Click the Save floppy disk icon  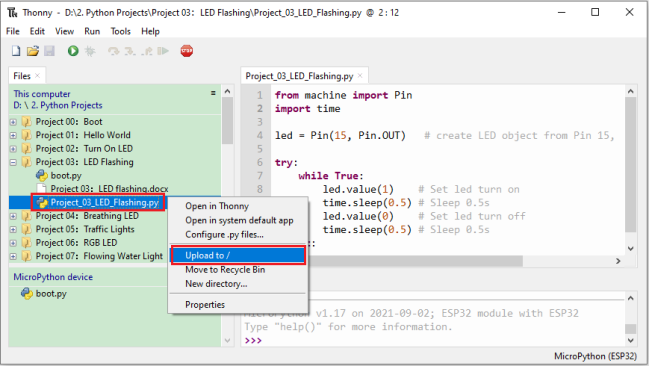49,51
